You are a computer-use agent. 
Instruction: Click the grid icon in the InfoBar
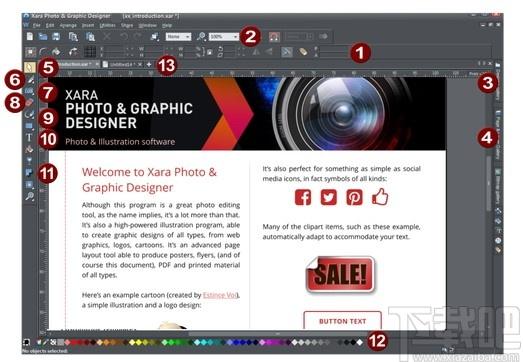[x=89, y=52]
